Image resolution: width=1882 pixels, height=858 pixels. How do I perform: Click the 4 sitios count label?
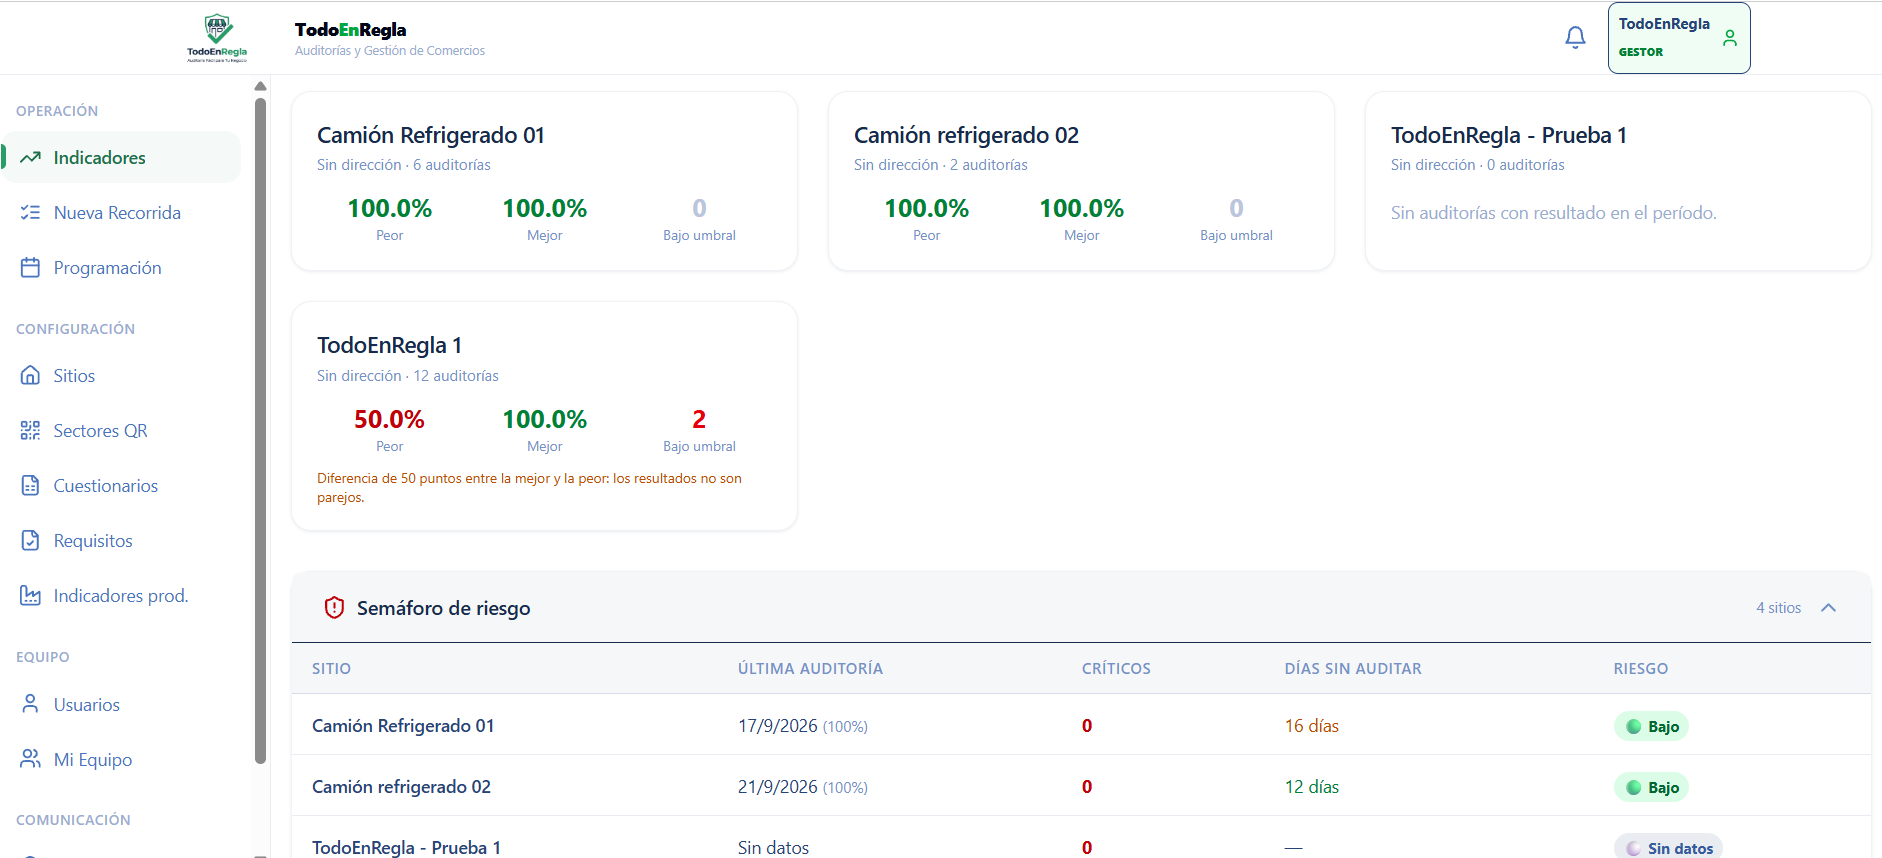coord(1779,608)
